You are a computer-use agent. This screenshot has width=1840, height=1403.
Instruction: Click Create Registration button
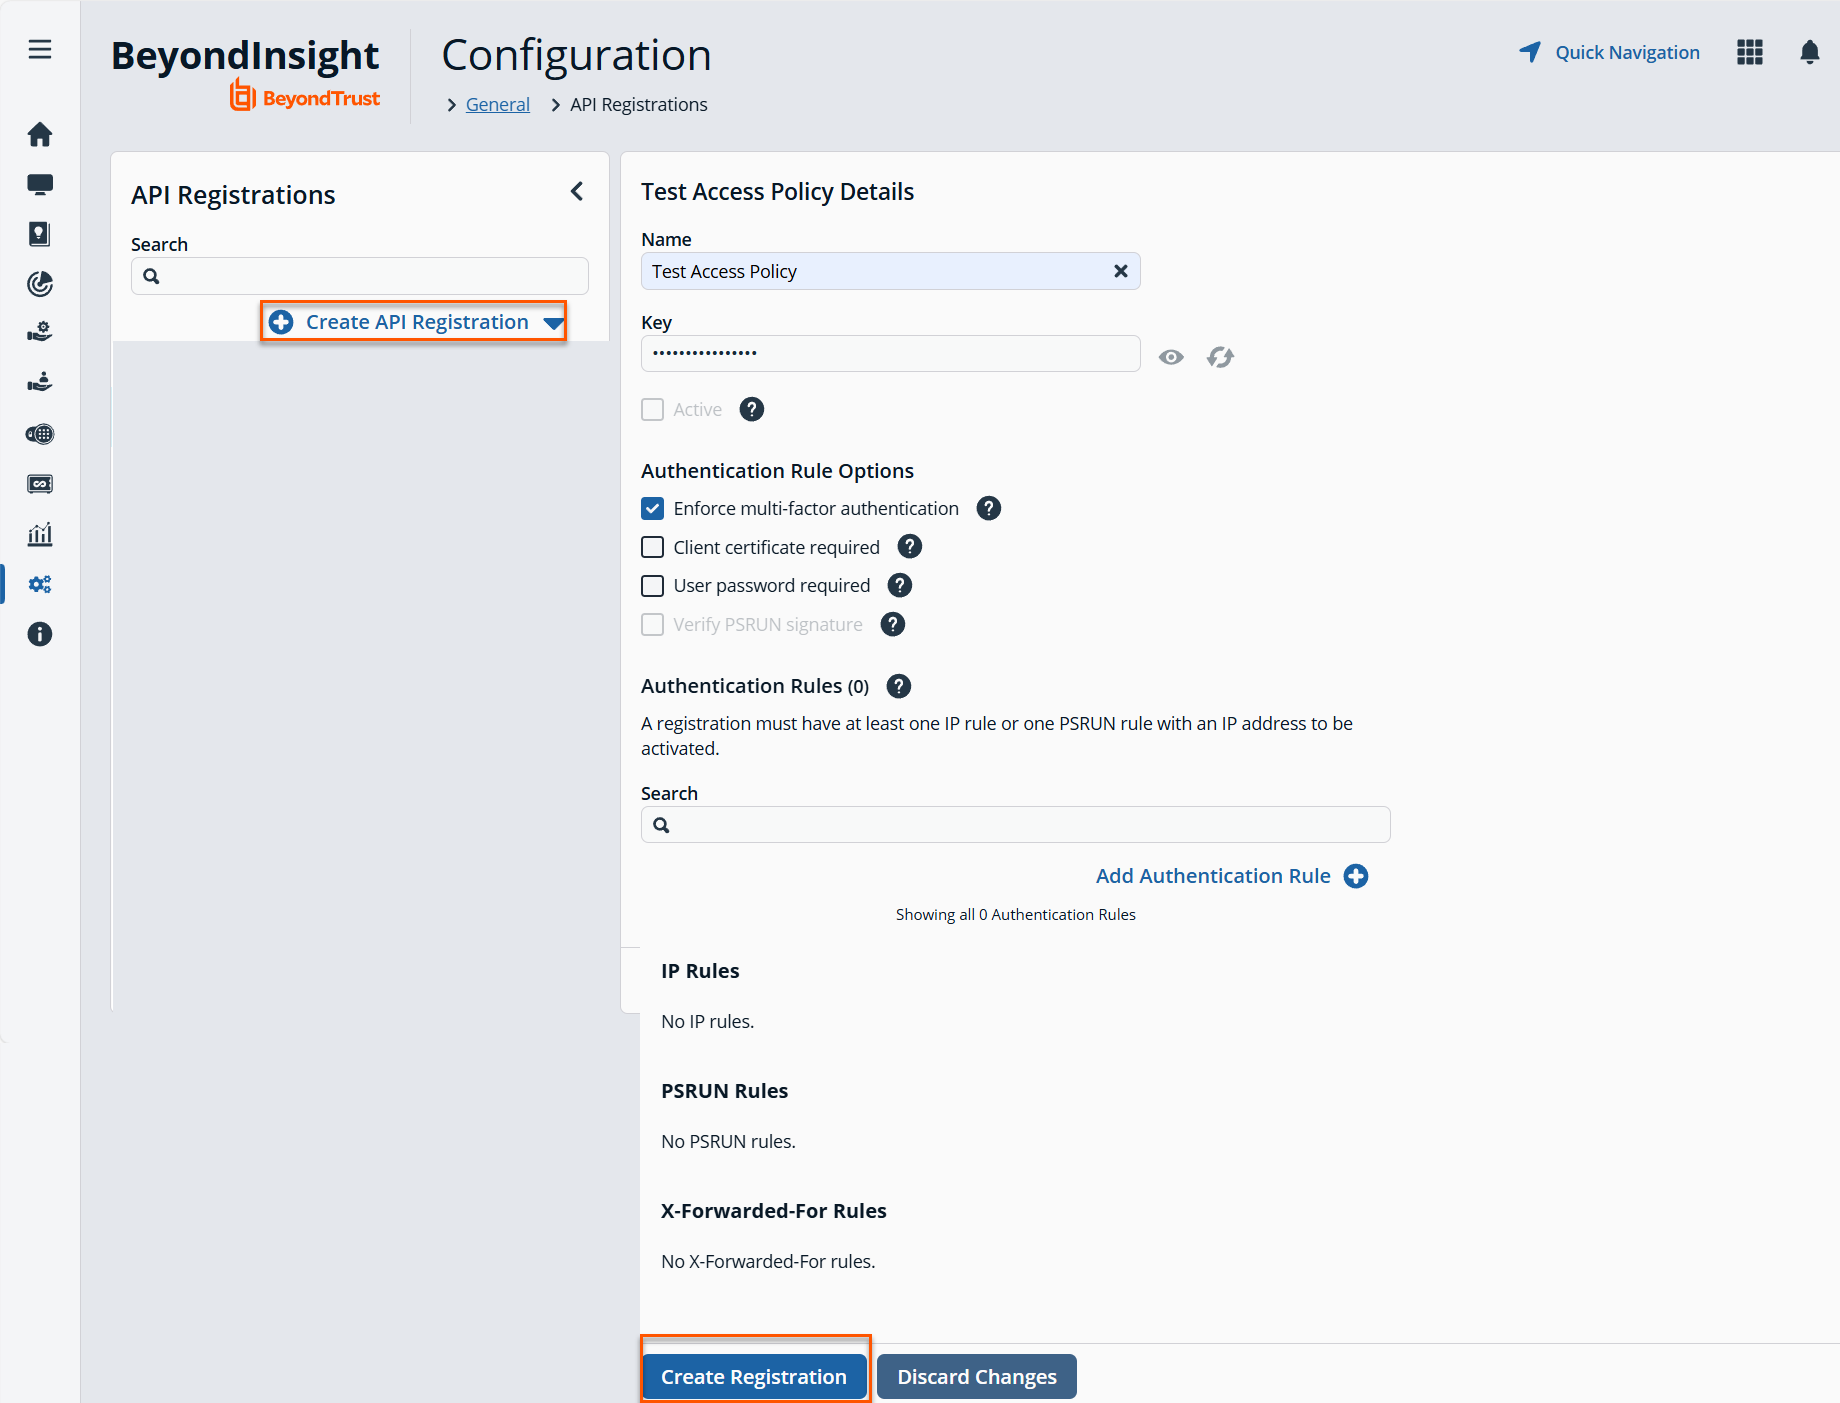[754, 1377]
